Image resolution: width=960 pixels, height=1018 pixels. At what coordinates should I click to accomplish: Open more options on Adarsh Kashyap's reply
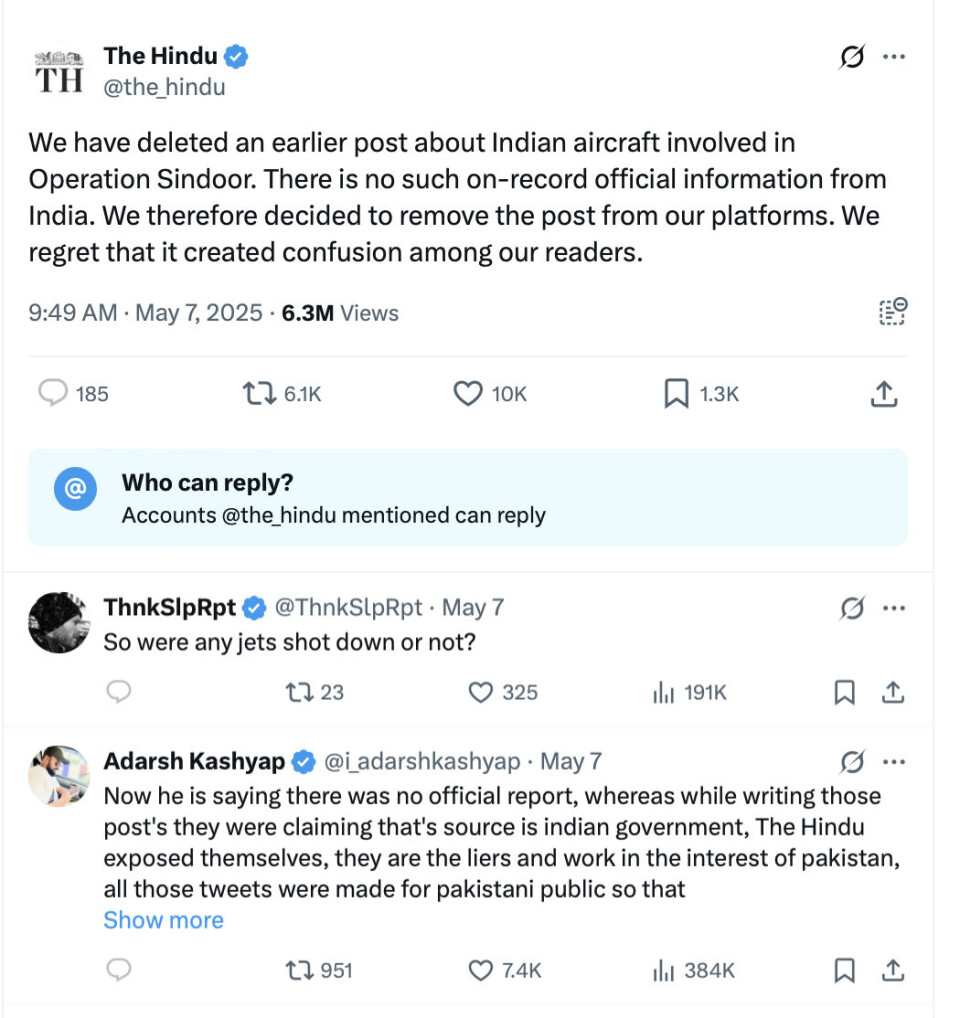point(894,762)
